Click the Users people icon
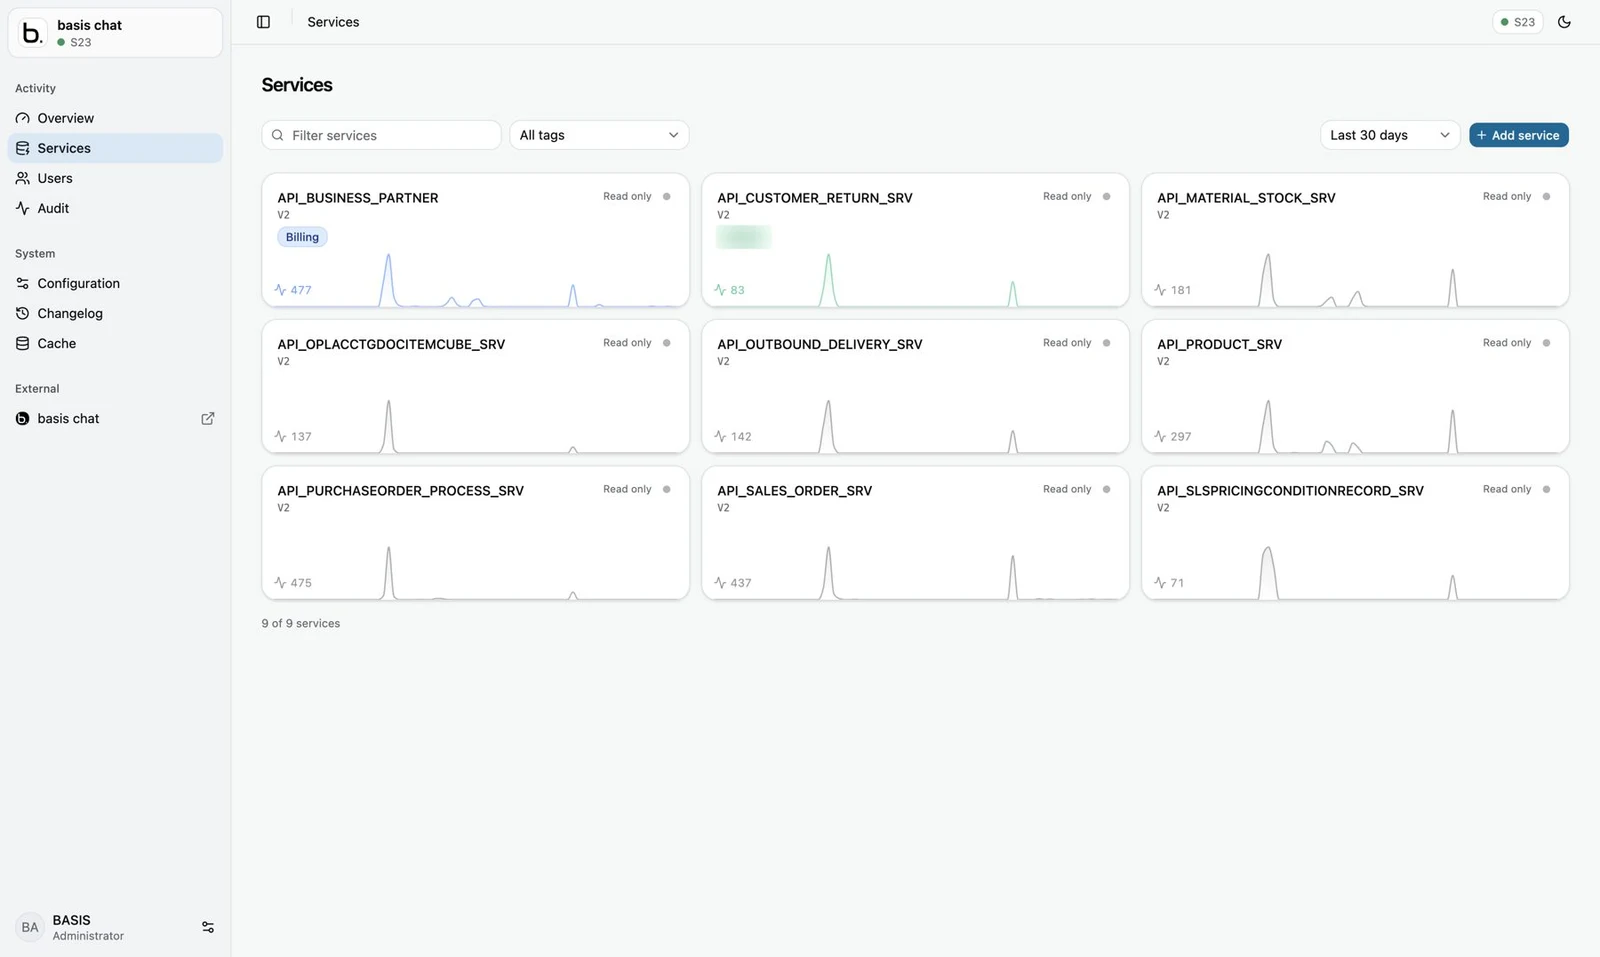The image size is (1600, 957). pos(22,178)
